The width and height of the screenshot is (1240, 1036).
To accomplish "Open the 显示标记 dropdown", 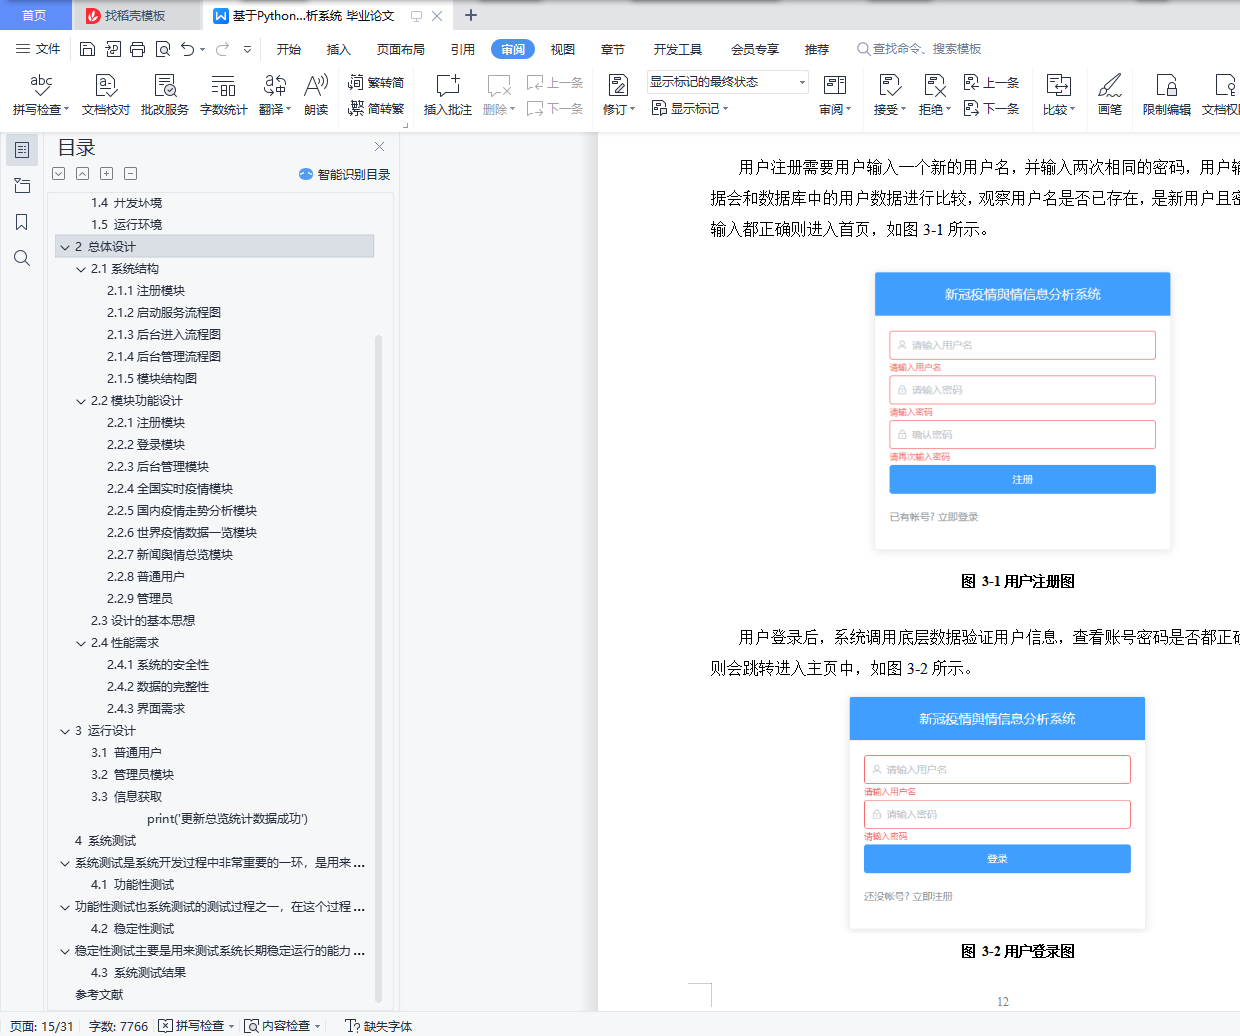I will 690,108.
